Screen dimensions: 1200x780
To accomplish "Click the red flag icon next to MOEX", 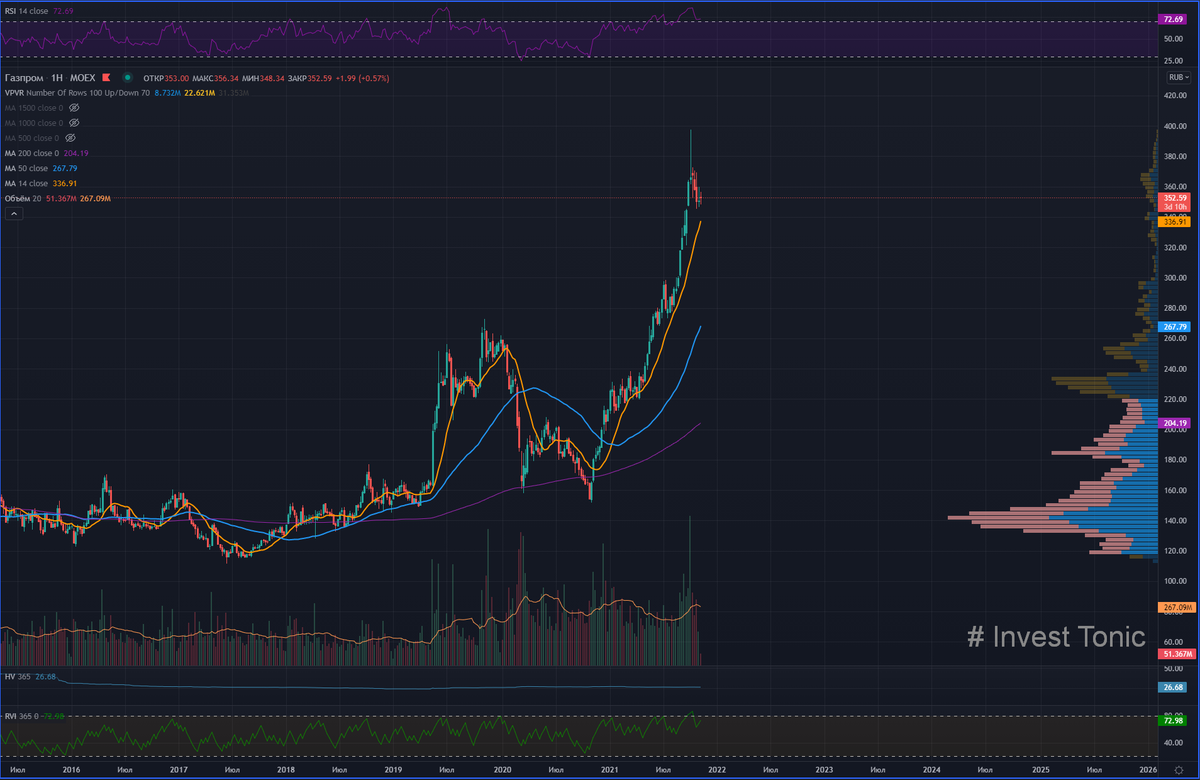I will (x=106, y=77).
